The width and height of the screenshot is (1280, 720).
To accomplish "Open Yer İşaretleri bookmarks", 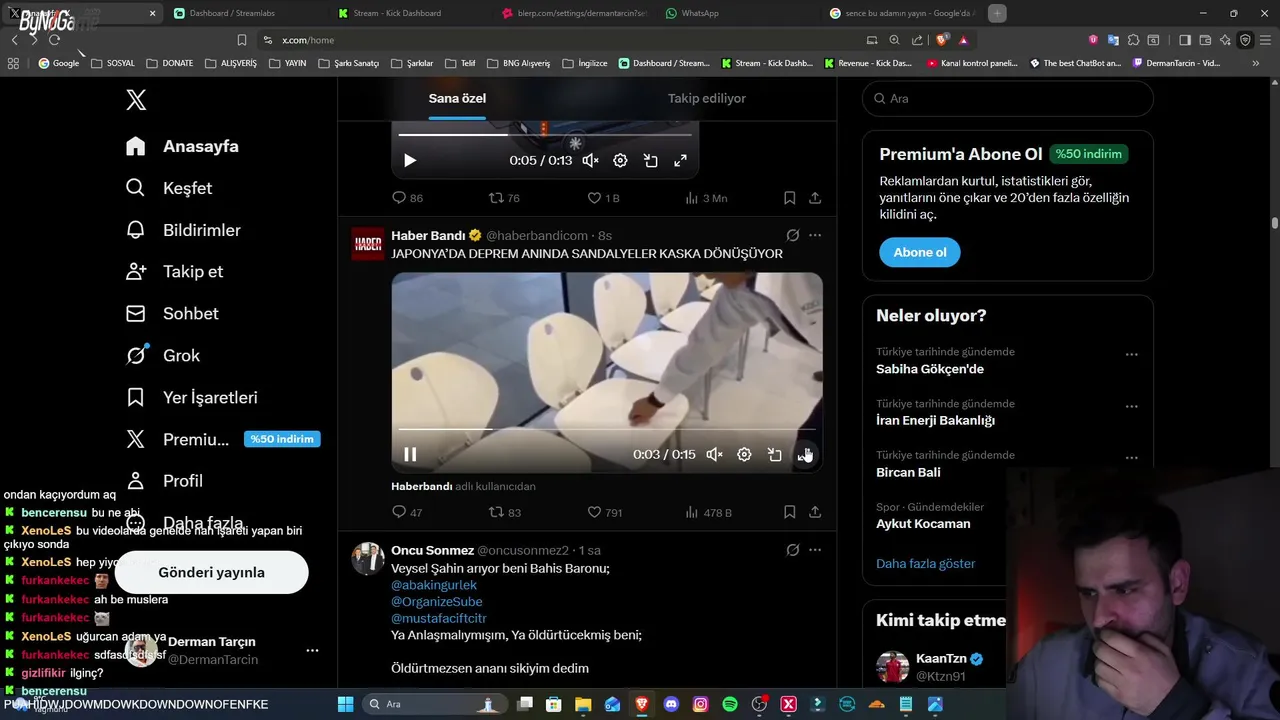I will coord(191,397).
